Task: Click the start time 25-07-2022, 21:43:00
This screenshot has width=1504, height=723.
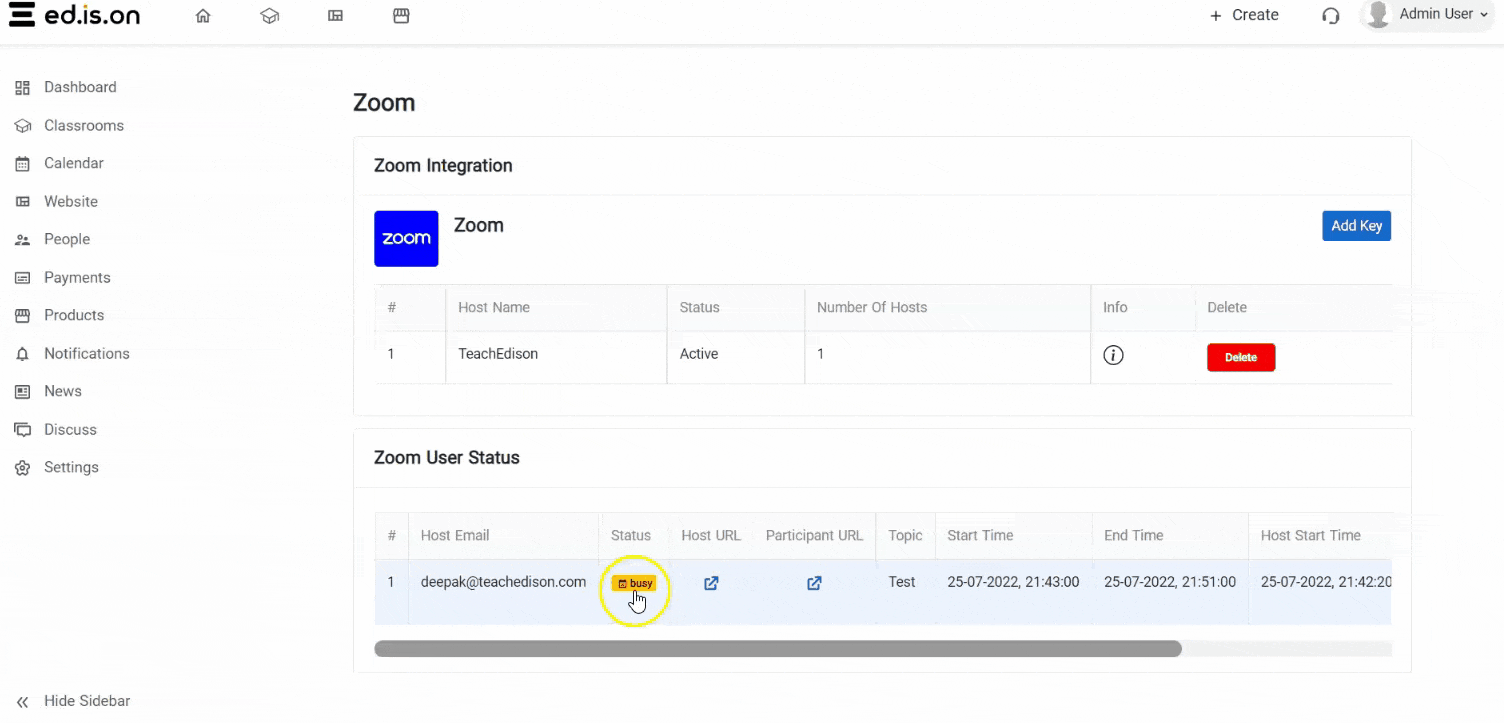Action: point(1013,582)
